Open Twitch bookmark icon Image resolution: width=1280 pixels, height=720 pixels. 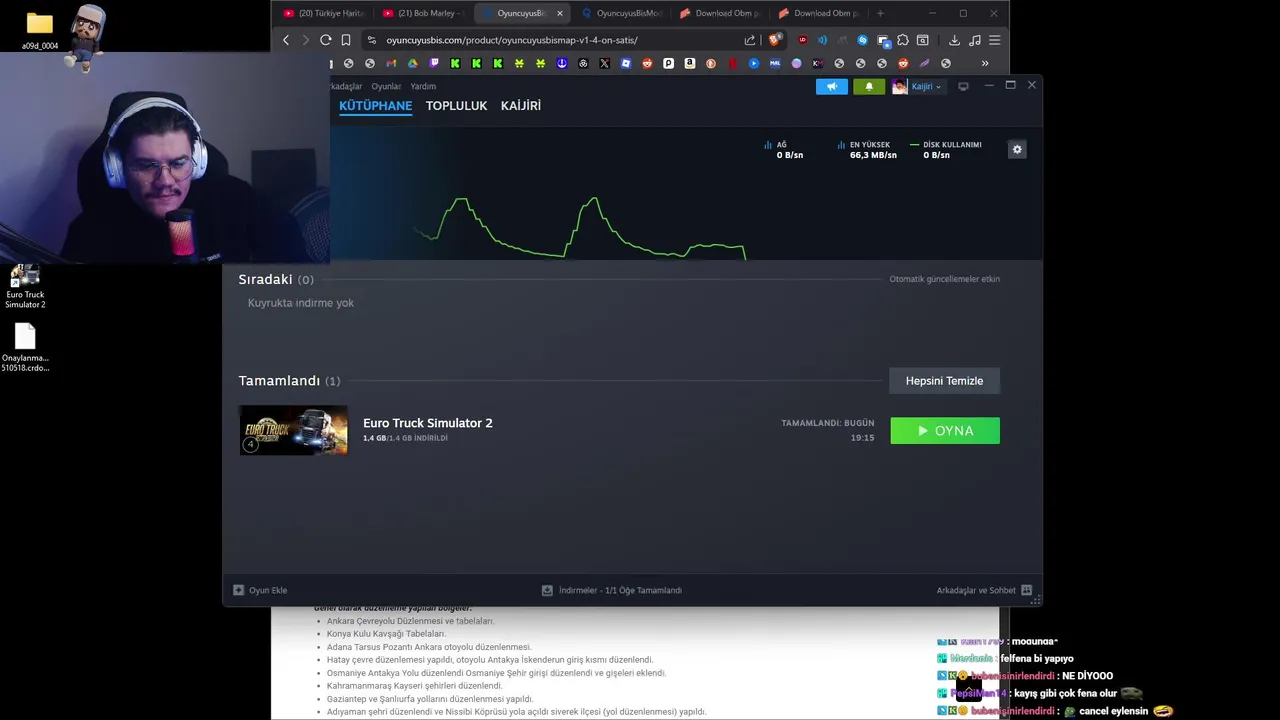pos(434,63)
